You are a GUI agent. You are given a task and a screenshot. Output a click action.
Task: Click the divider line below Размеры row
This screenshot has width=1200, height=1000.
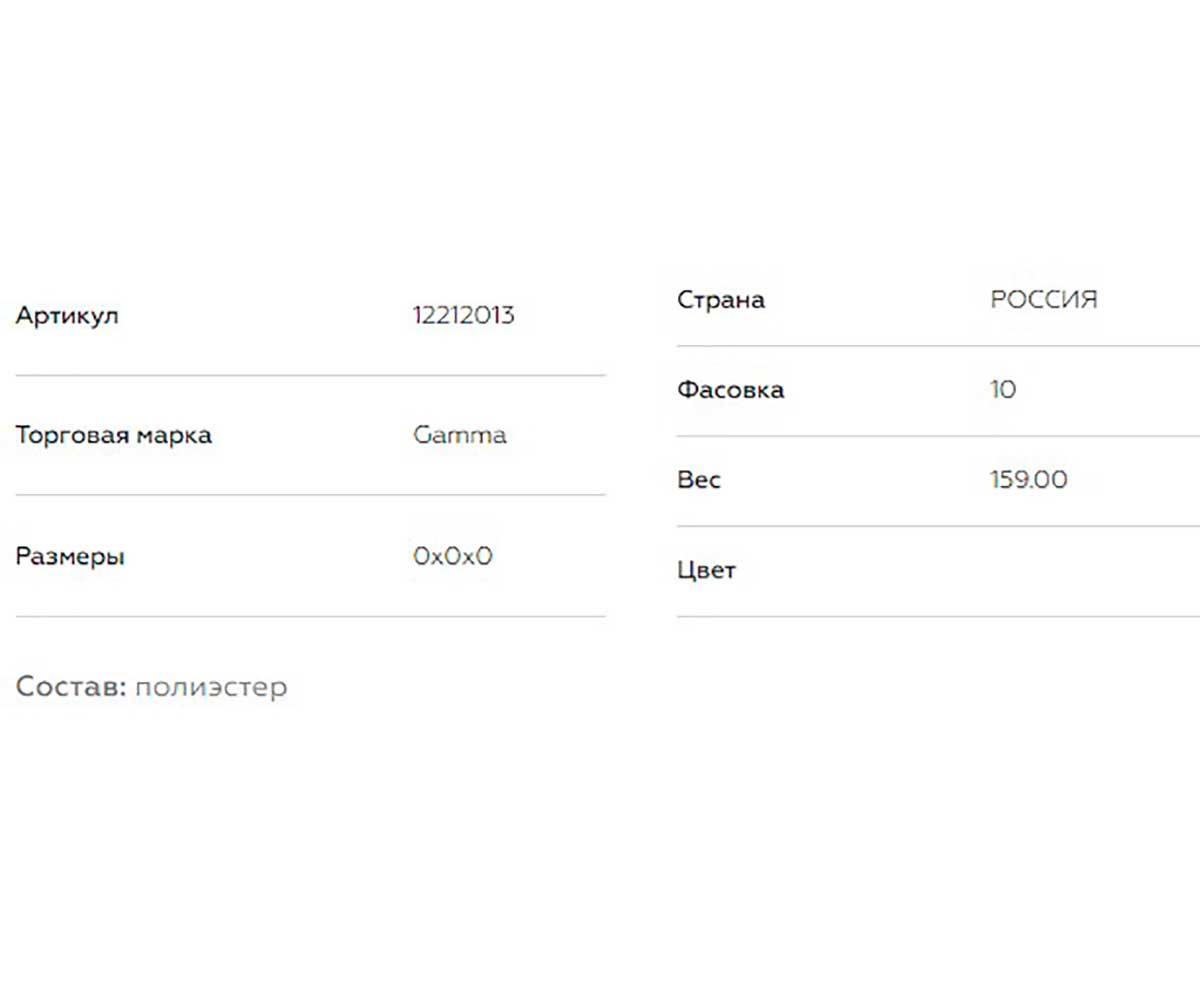point(310,616)
